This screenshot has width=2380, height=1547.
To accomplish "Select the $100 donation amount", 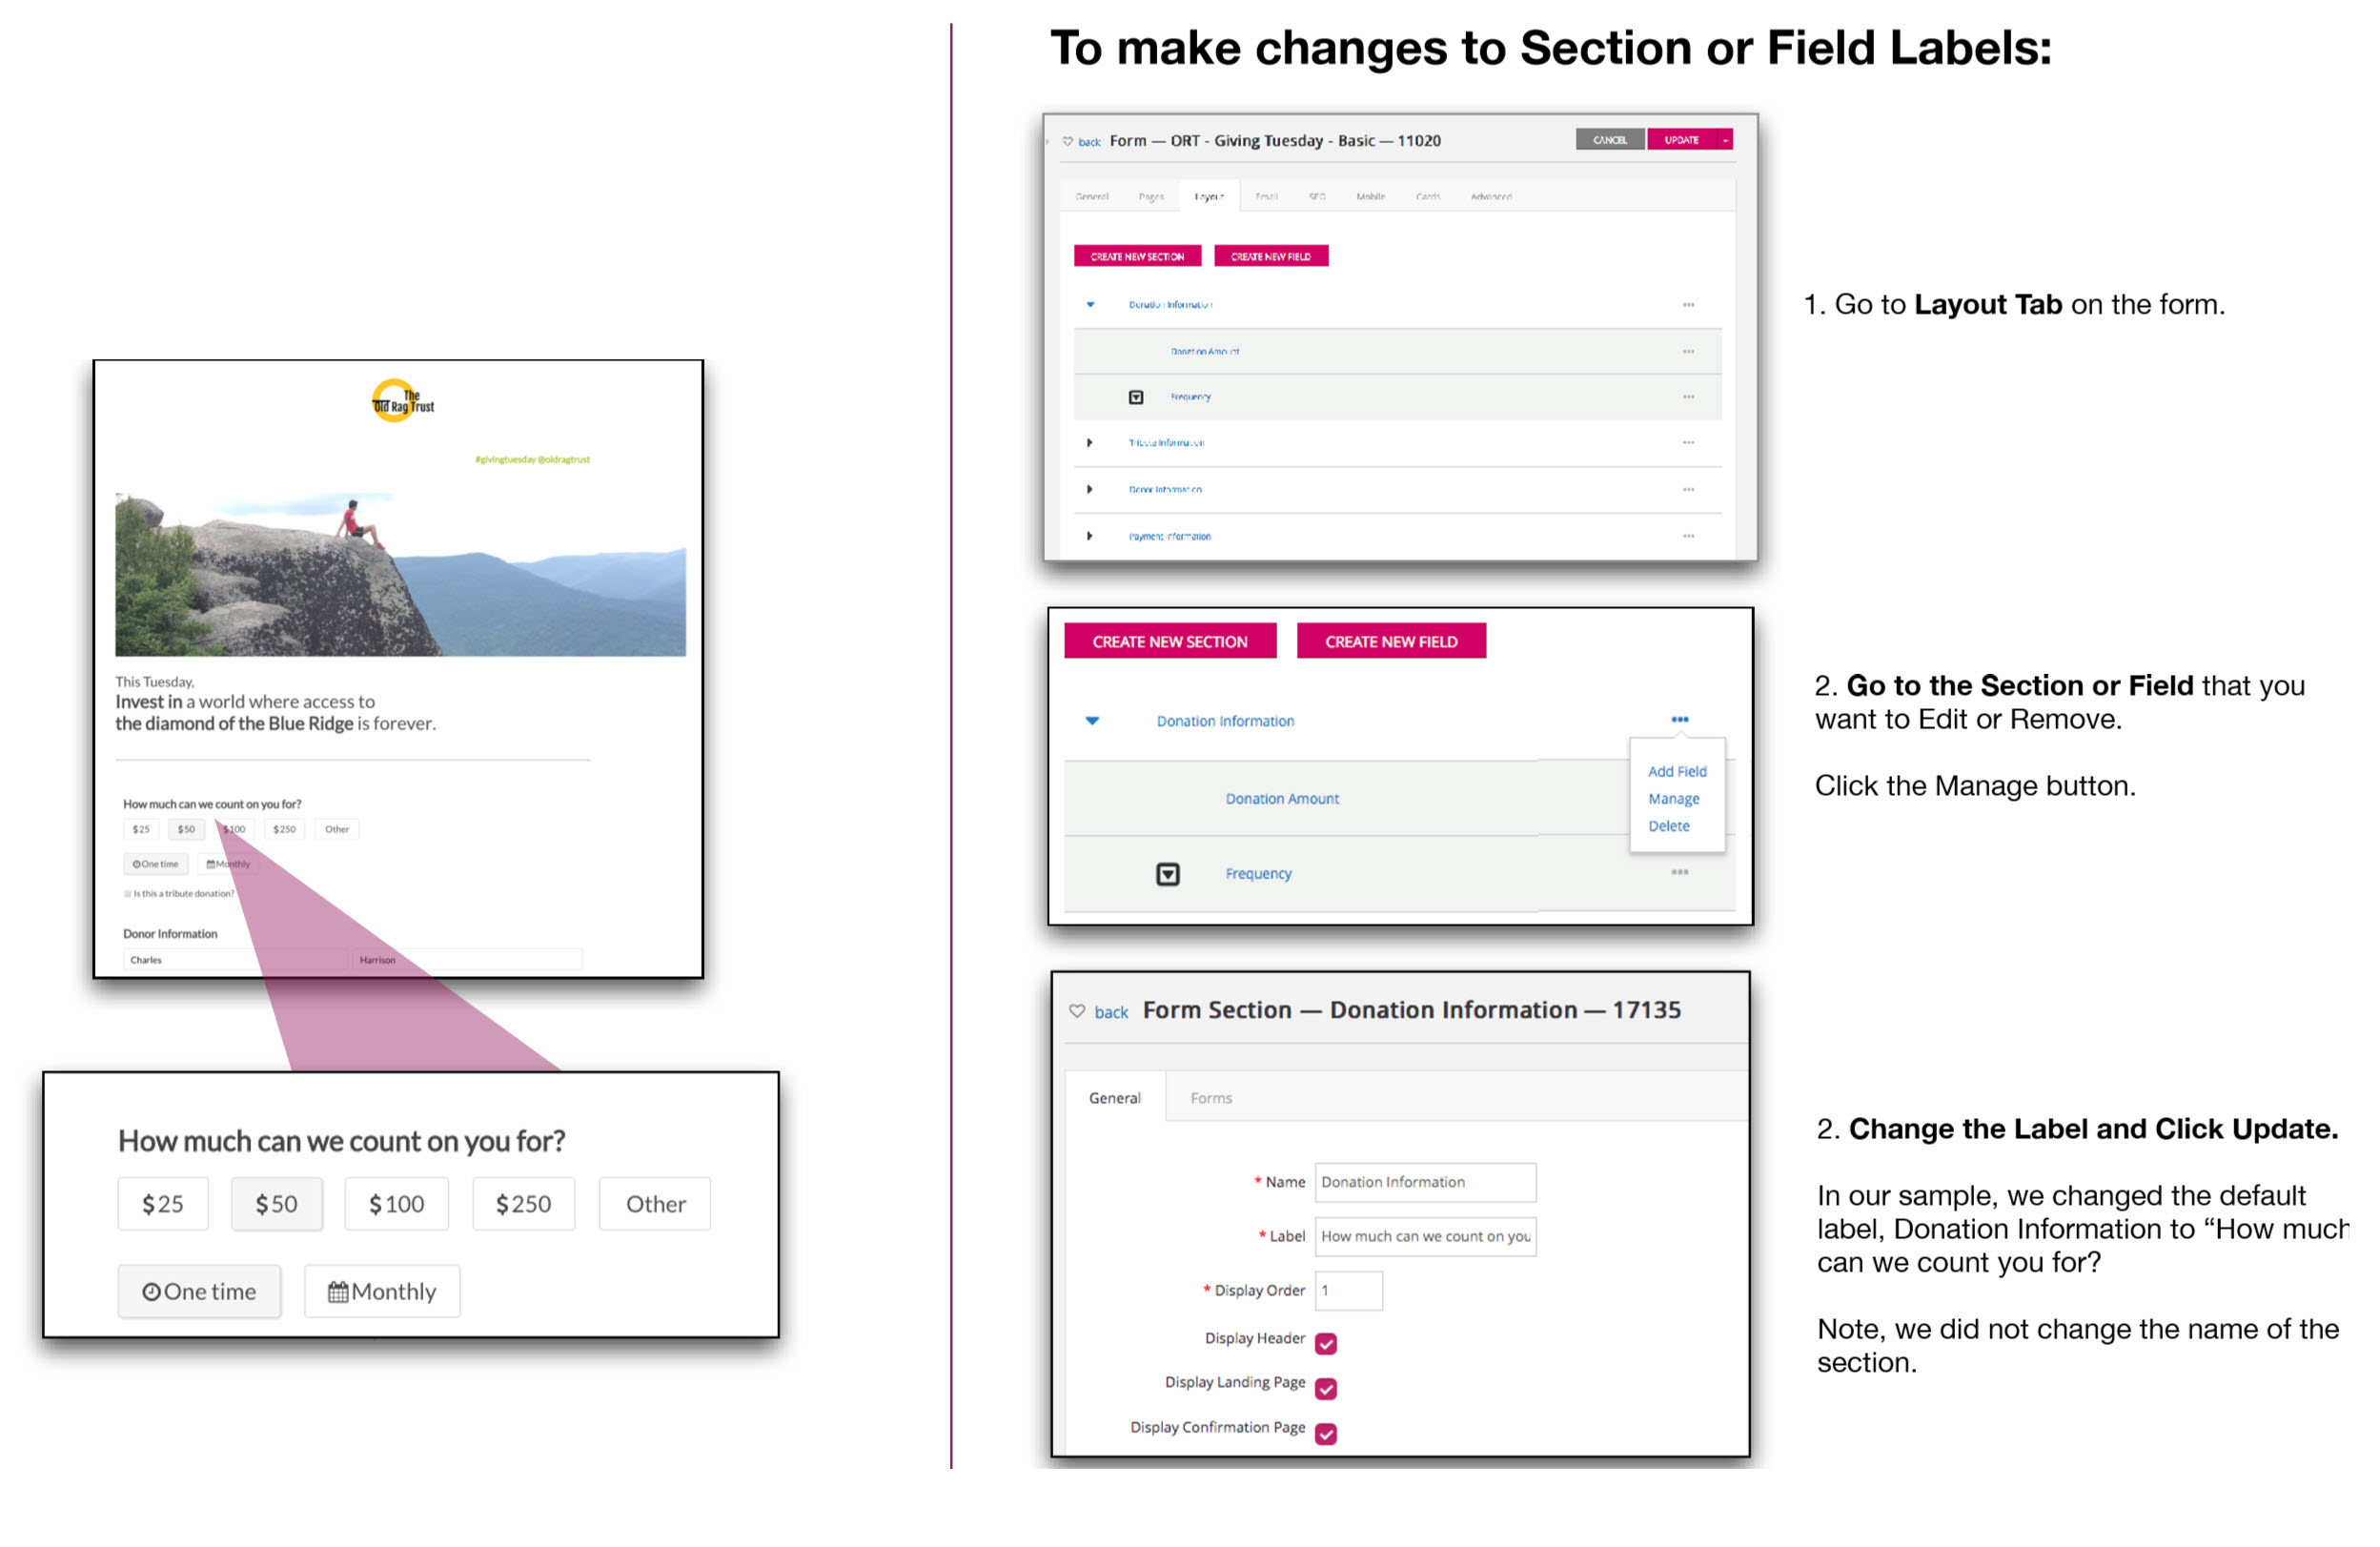I will 396,1204.
